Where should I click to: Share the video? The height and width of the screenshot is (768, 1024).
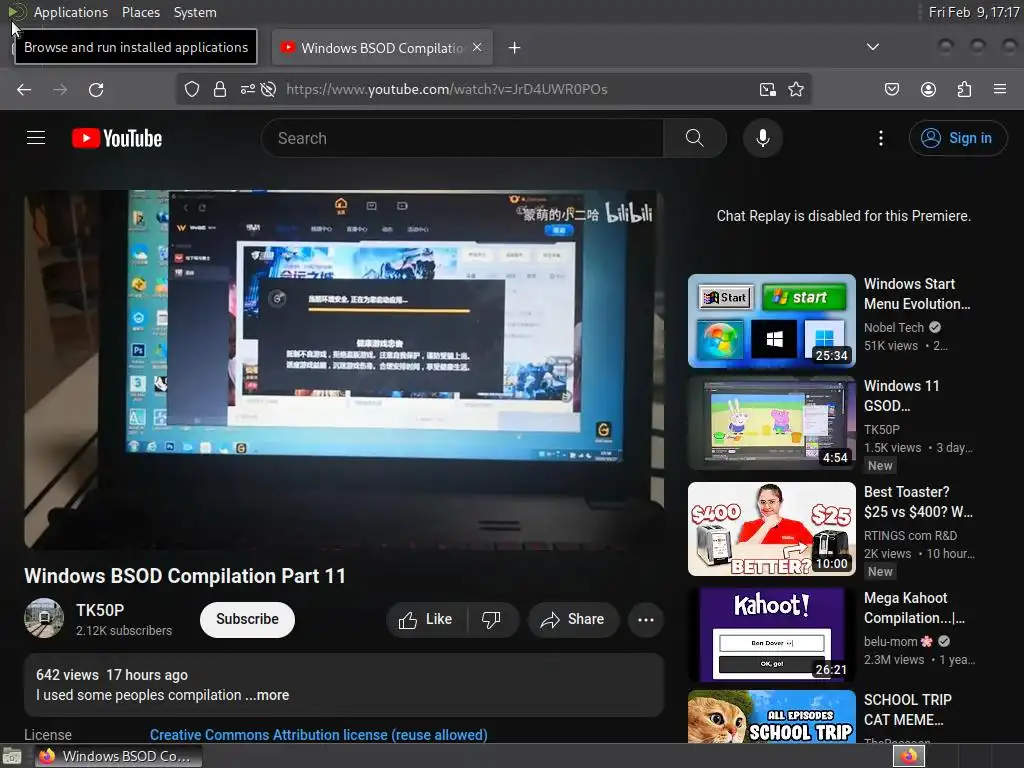573,619
